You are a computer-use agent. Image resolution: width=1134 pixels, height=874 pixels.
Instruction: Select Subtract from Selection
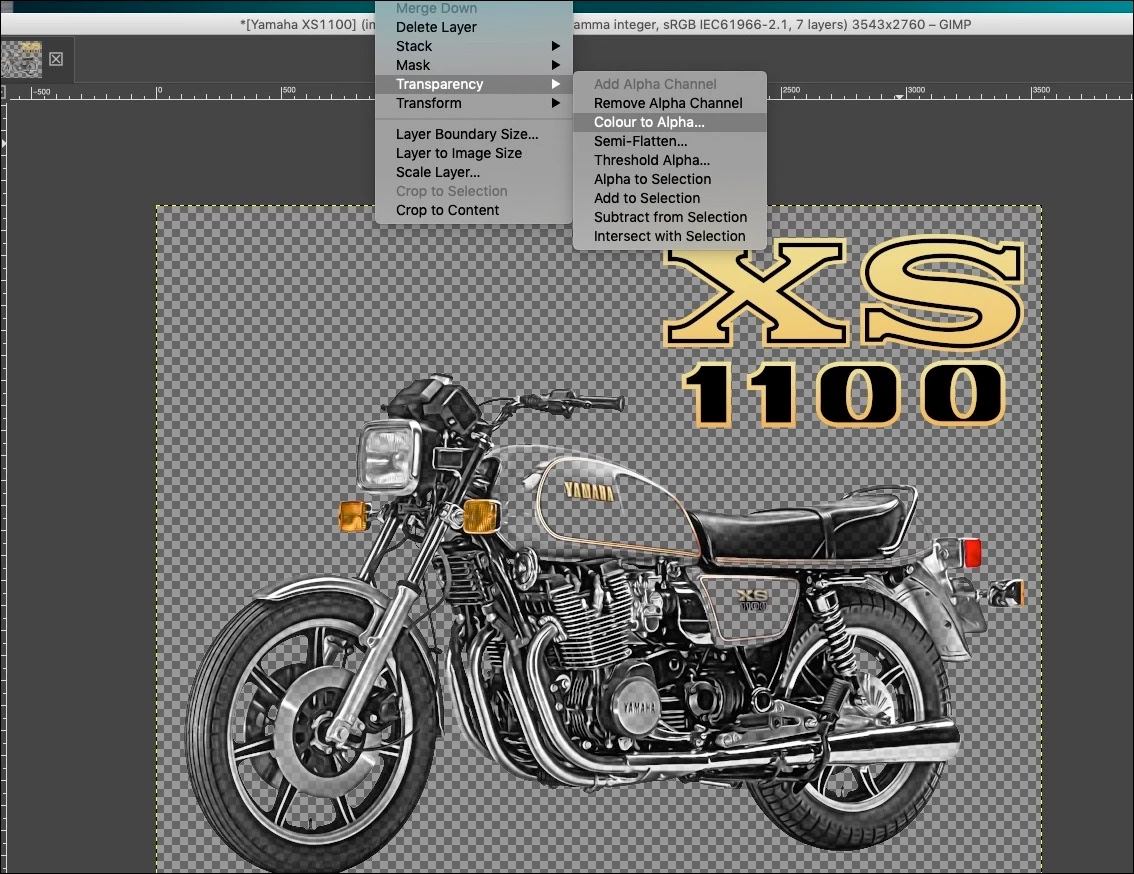669,217
